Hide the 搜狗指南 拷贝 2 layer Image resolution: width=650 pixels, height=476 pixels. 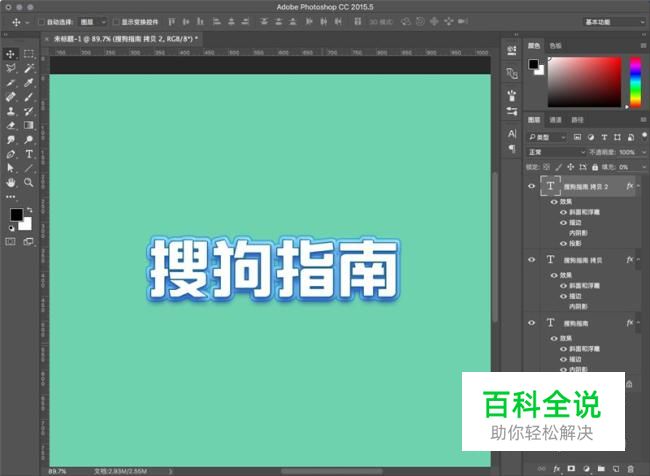(531, 186)
